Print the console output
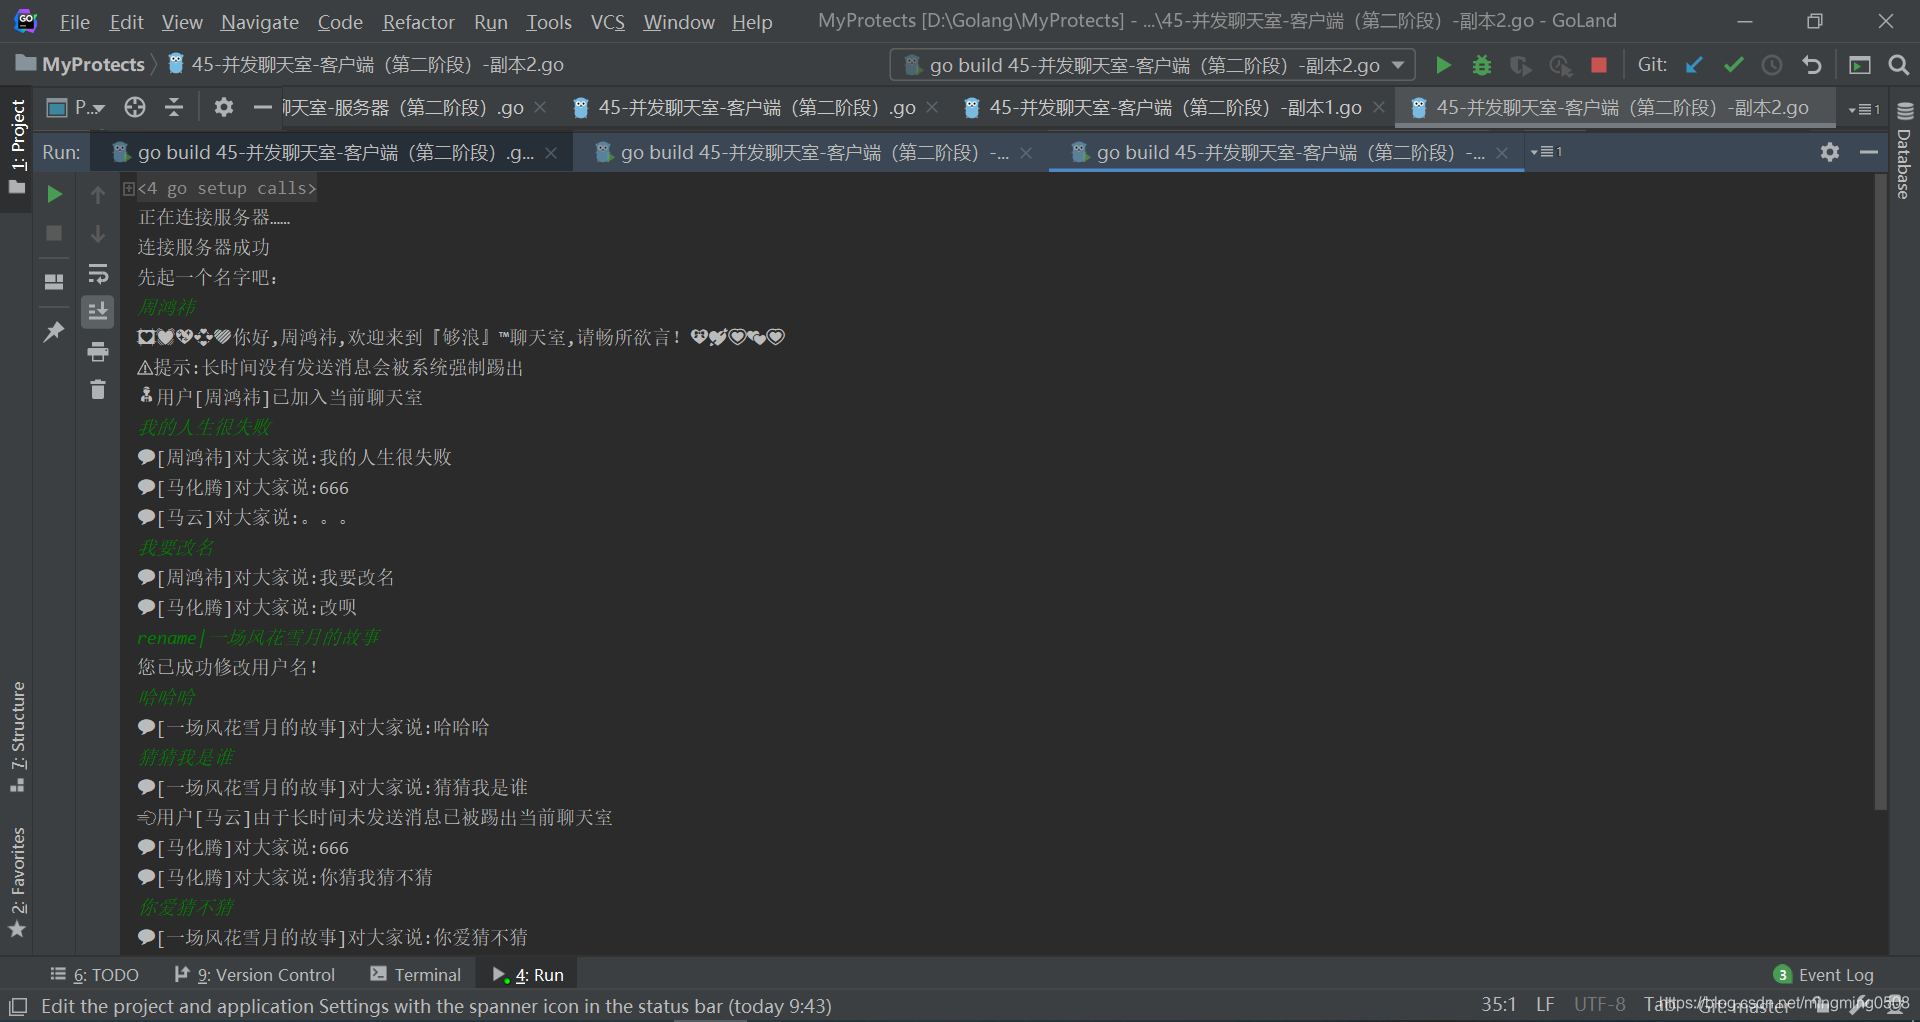 coord(98,351)
